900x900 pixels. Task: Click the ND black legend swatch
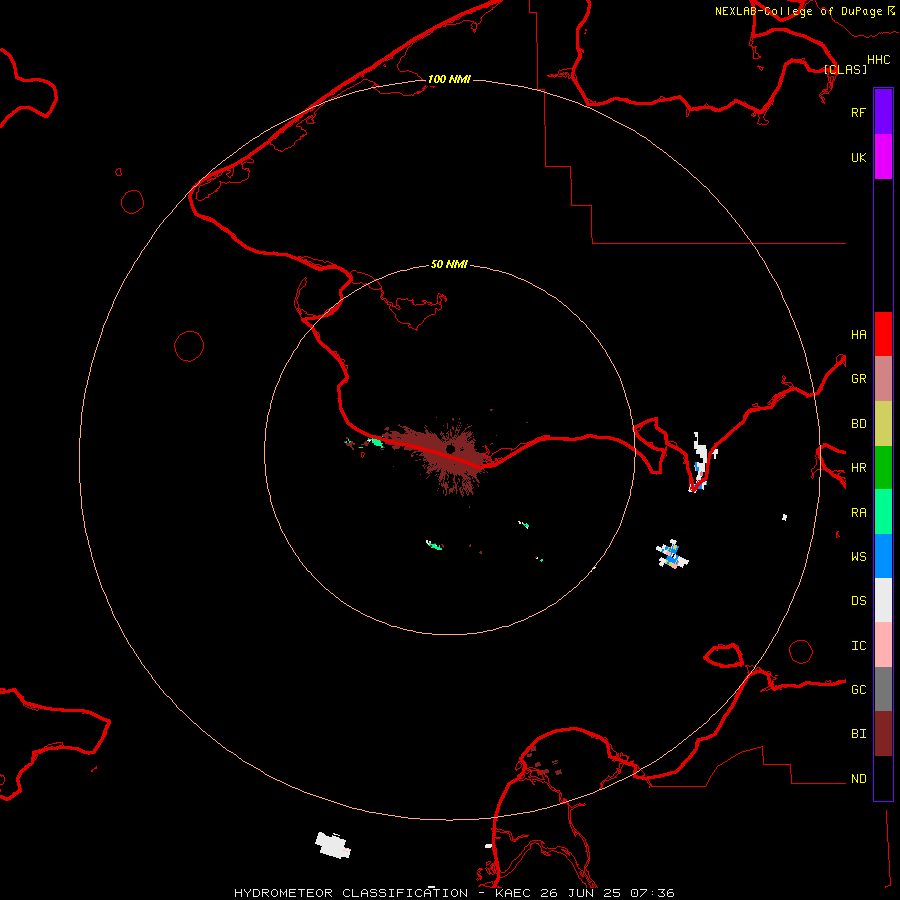point(883,778)
